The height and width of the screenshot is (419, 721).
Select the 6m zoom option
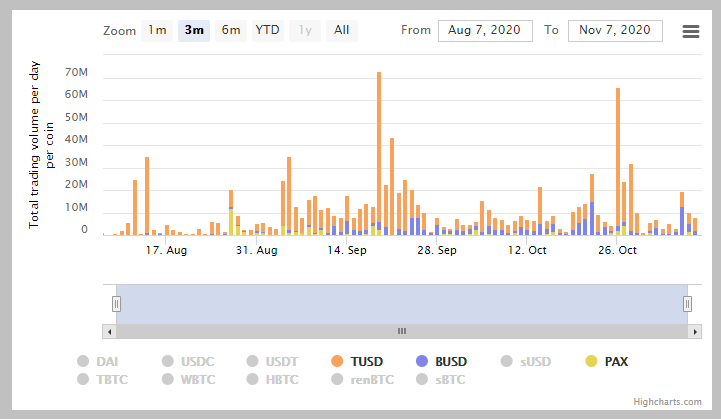pos(231,30)
